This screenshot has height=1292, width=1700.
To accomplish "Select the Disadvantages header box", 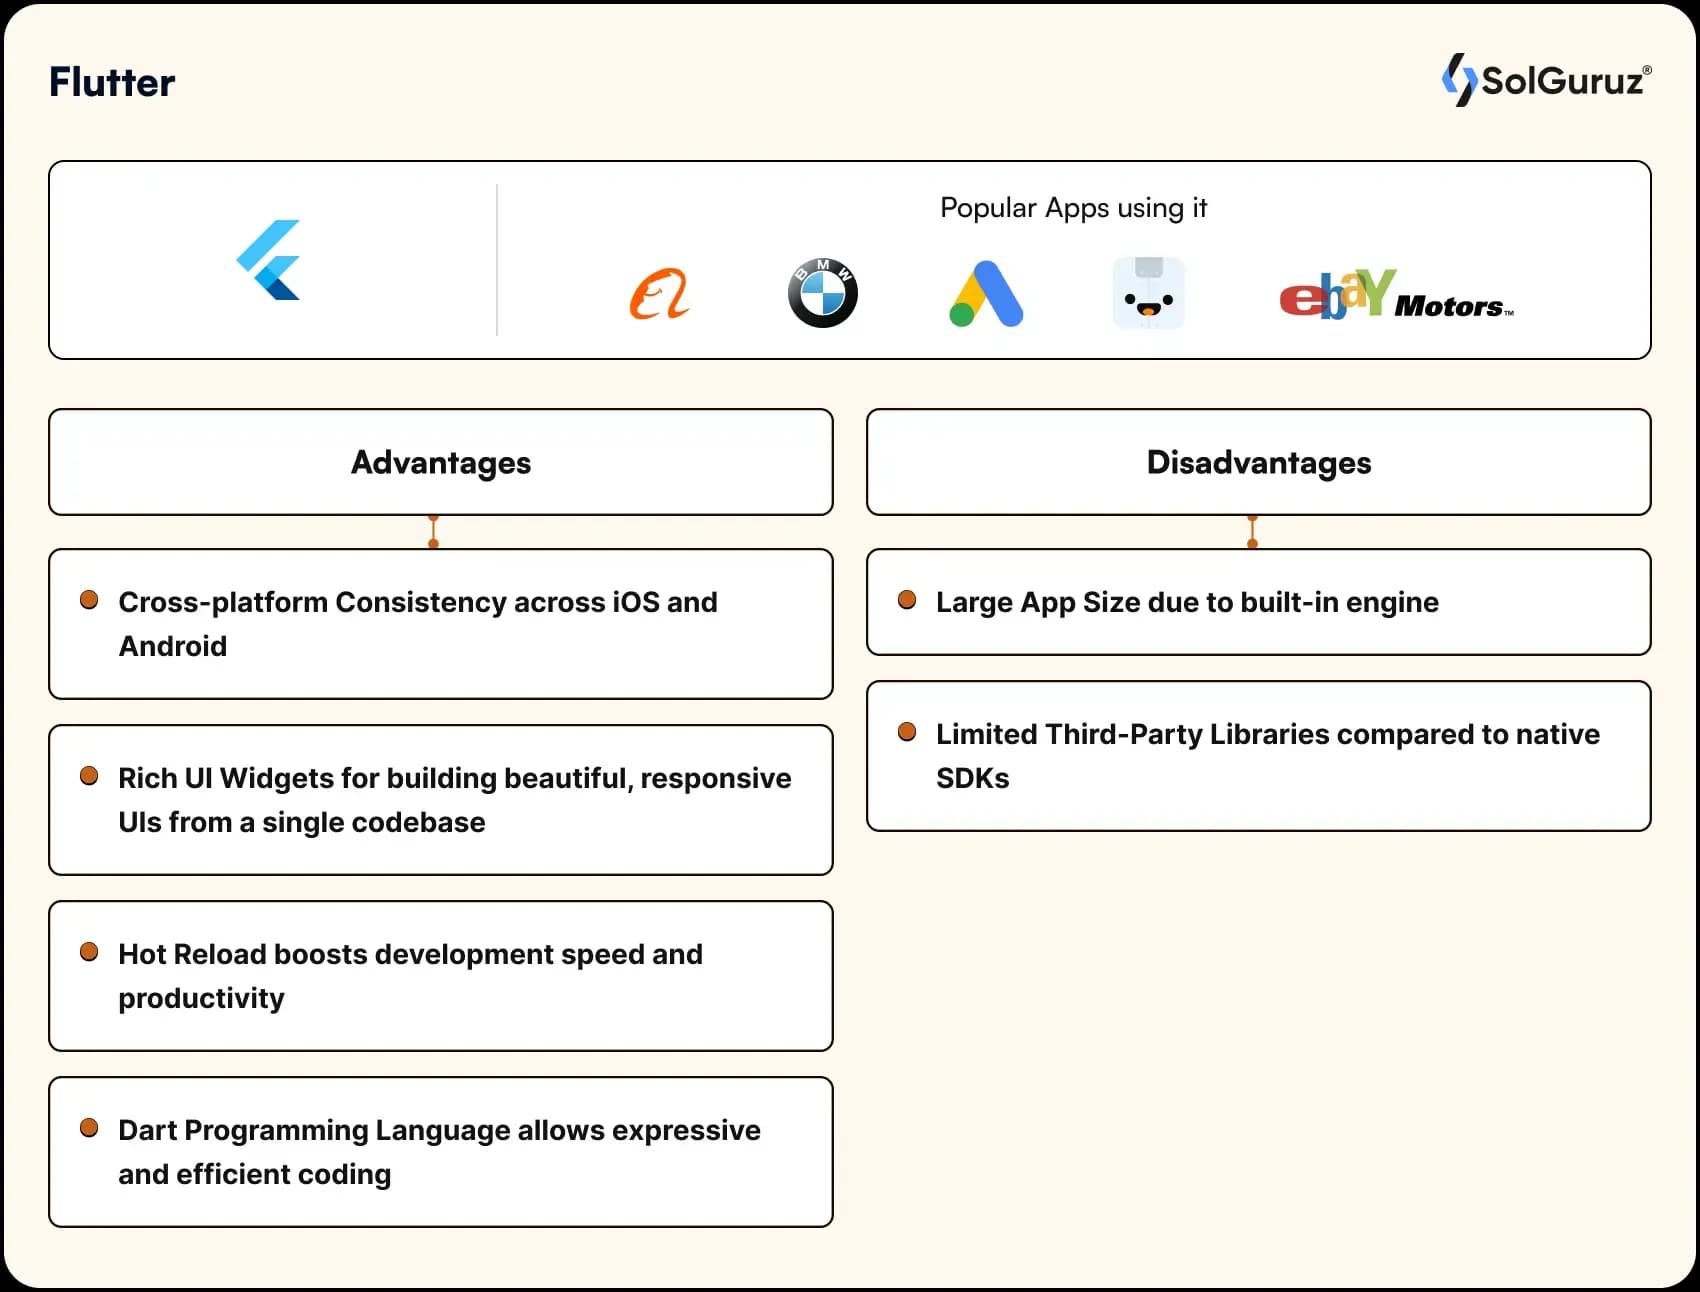I will (1259, 462).
